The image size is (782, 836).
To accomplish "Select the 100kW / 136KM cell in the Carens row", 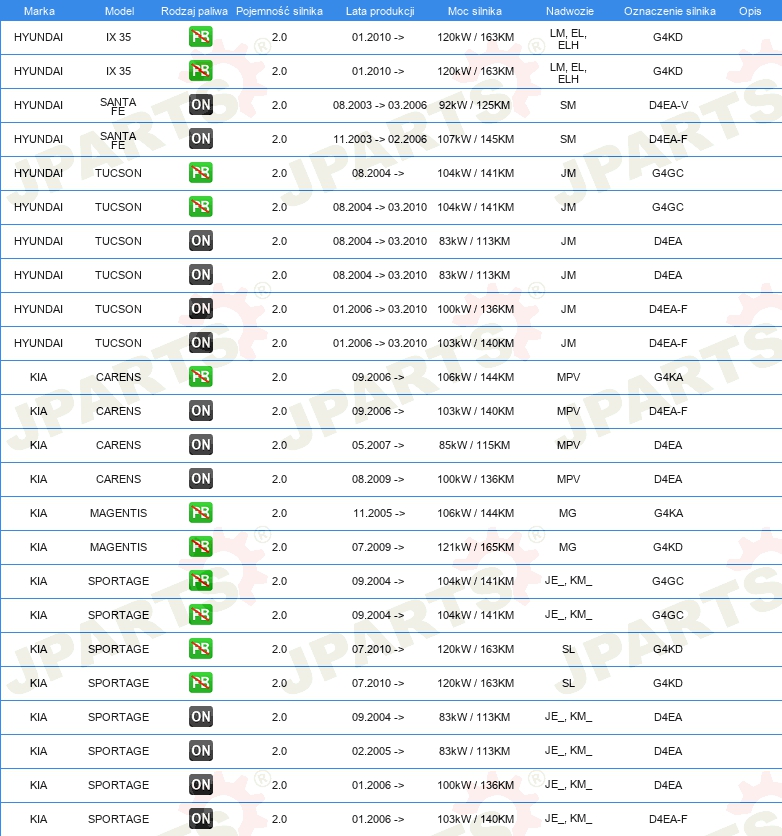I will tap(475, 479).
